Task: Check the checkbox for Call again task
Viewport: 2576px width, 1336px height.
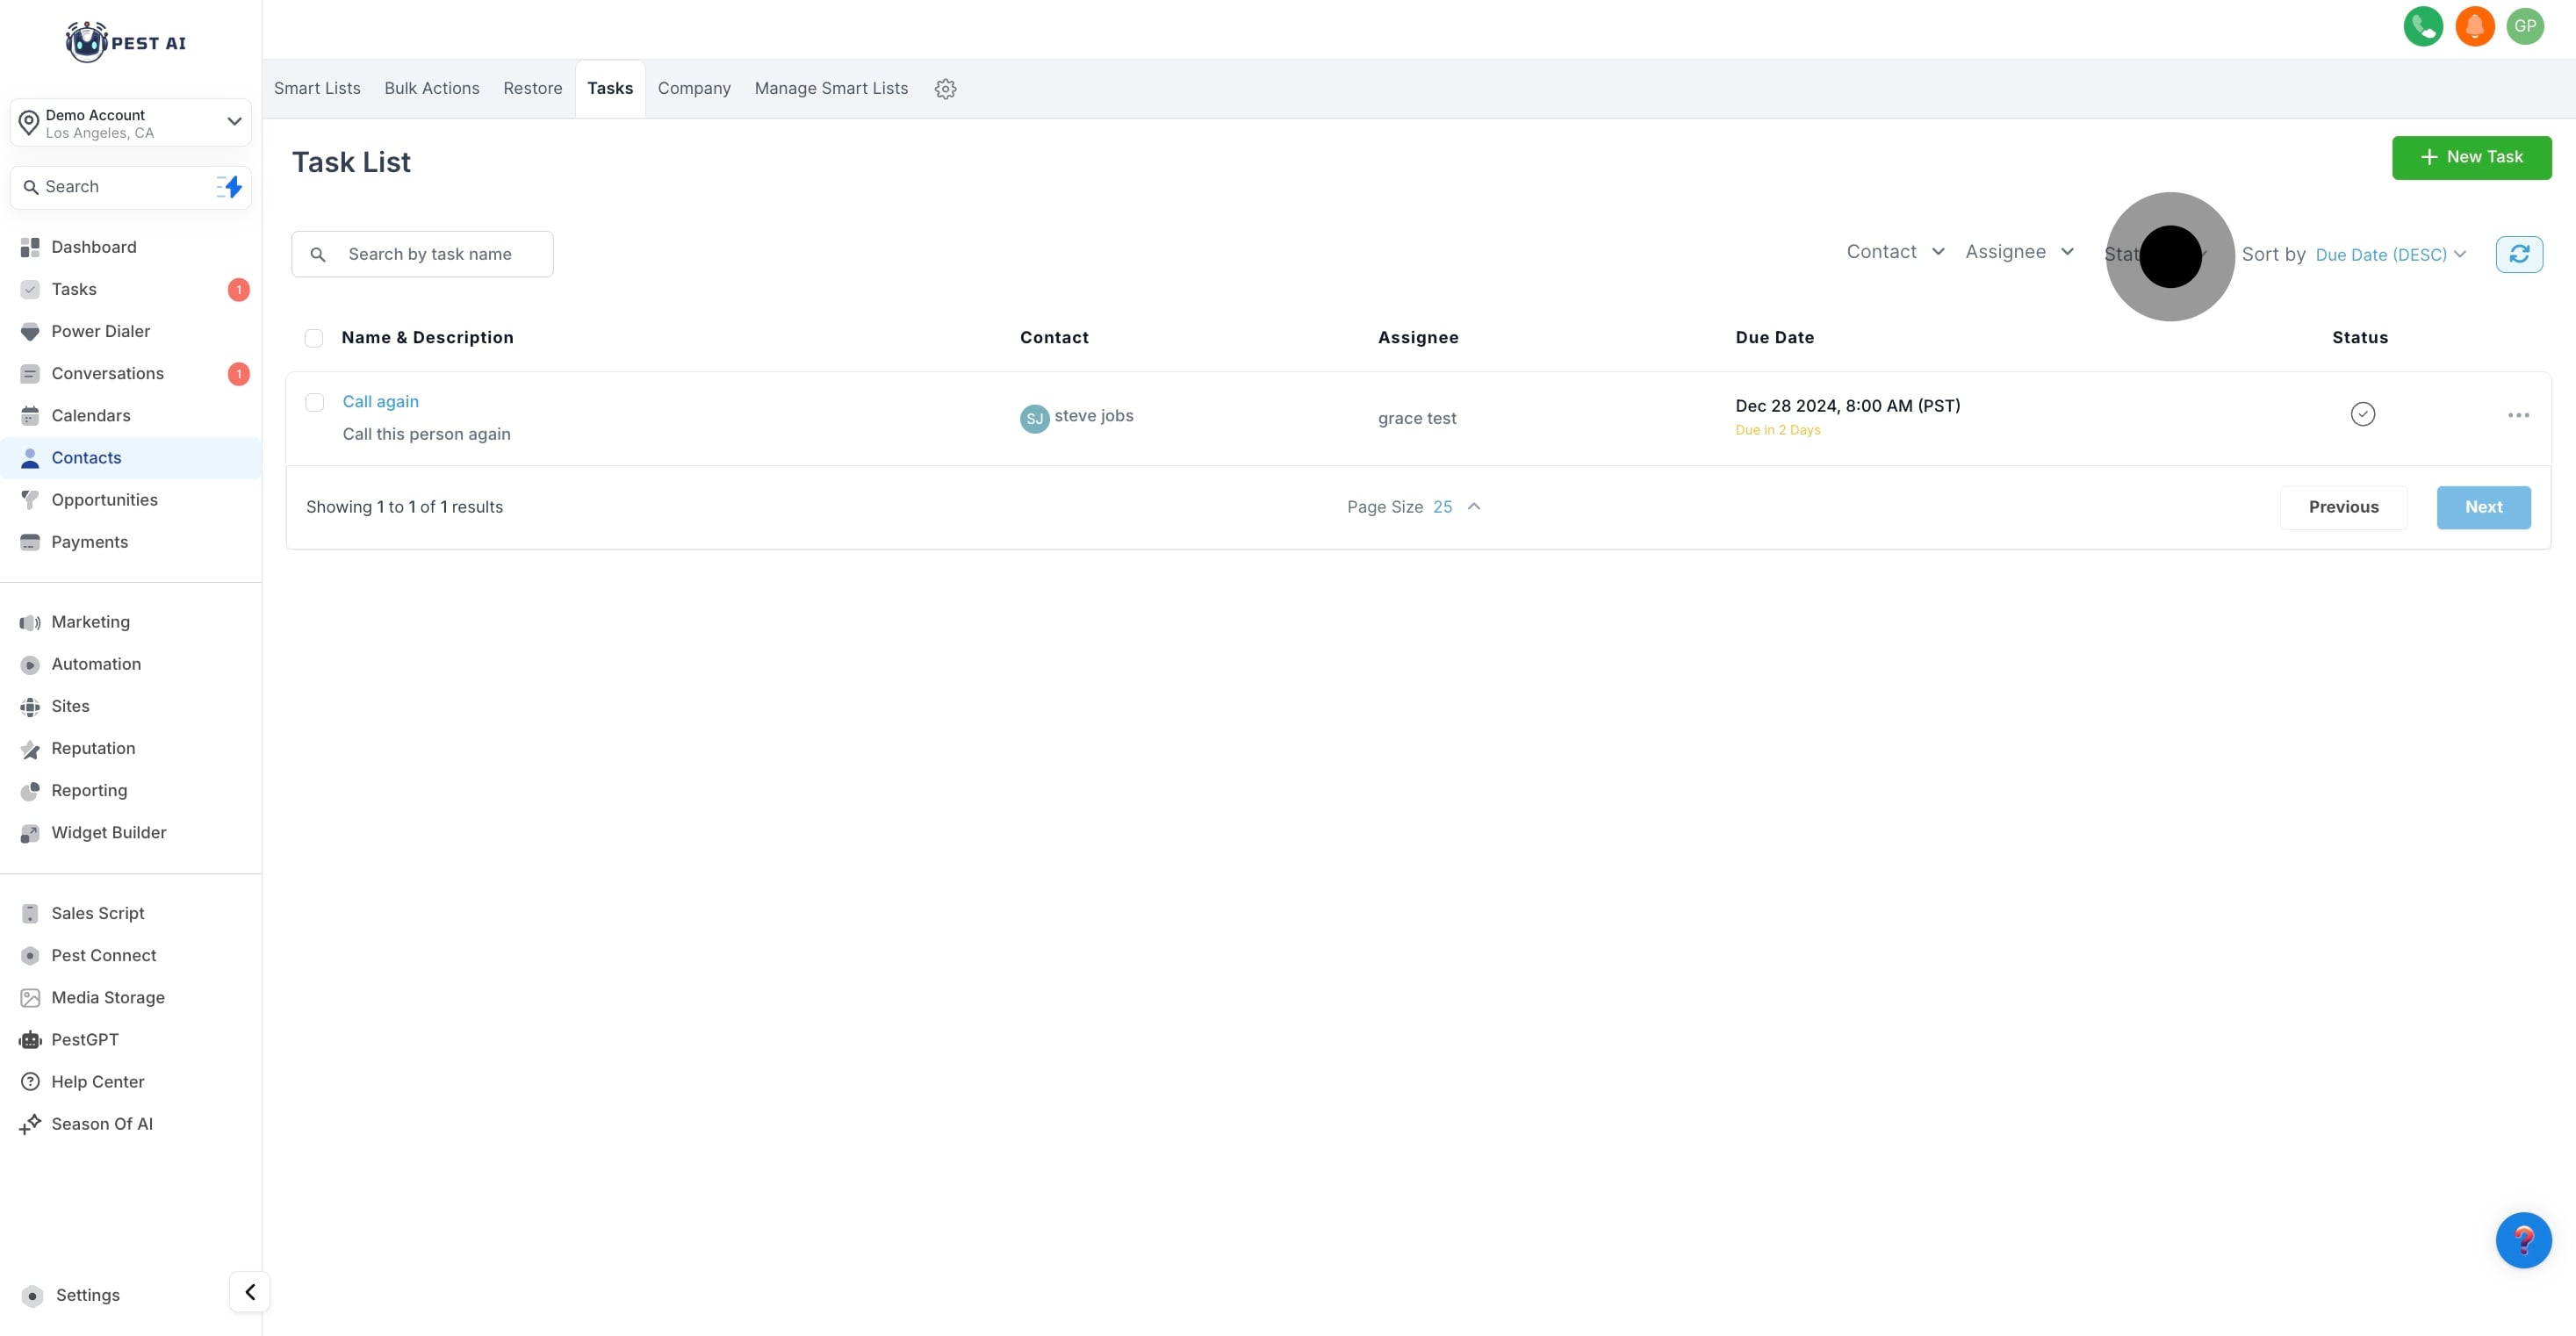Action: point(315,402)
